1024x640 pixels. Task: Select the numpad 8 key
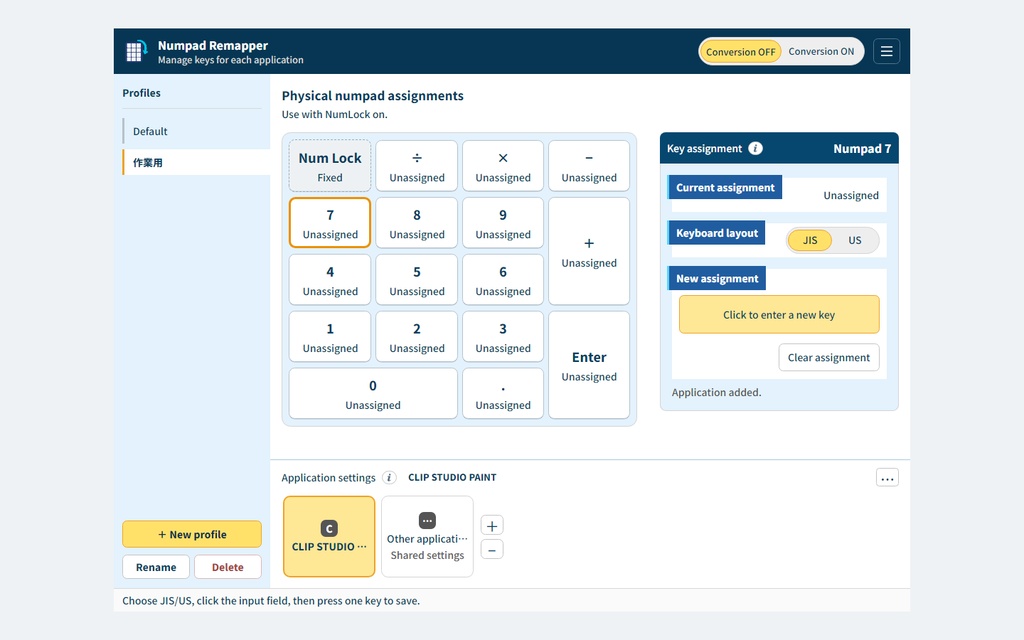(x=417, y=223)
